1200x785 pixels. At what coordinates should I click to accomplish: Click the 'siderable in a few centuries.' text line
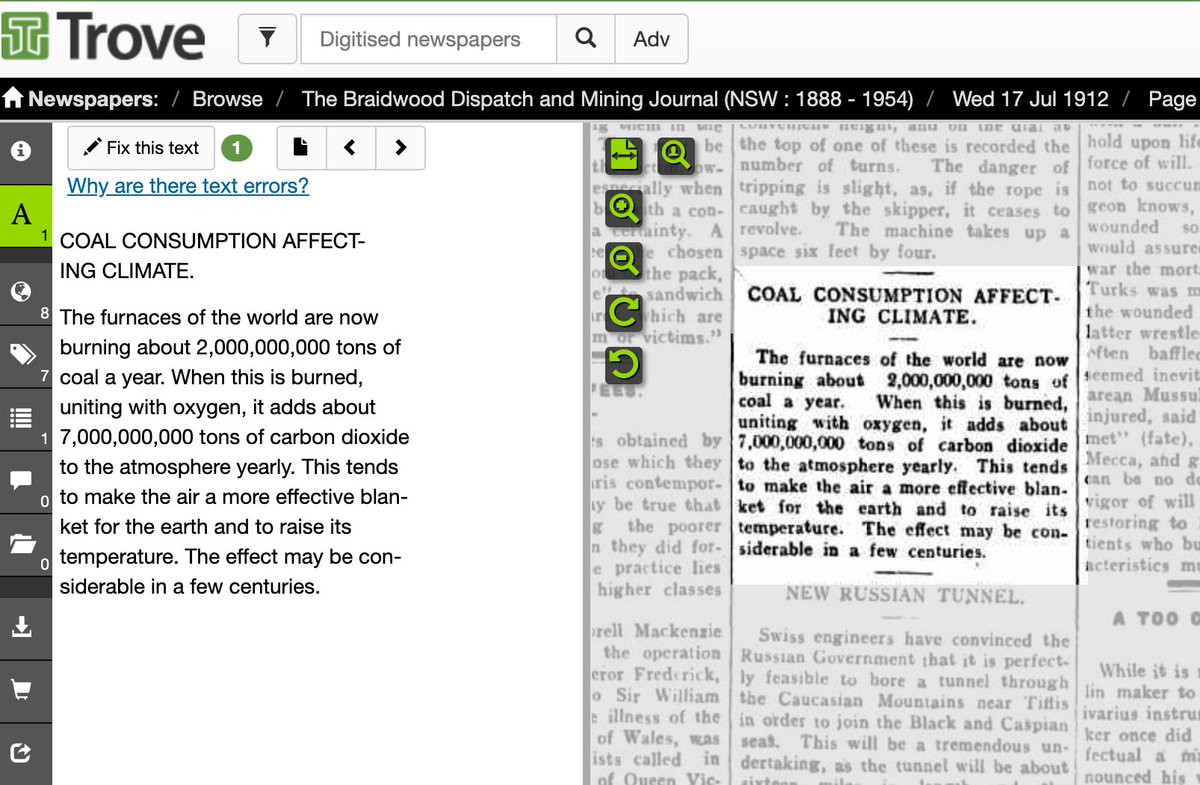(x=190, y=587)
